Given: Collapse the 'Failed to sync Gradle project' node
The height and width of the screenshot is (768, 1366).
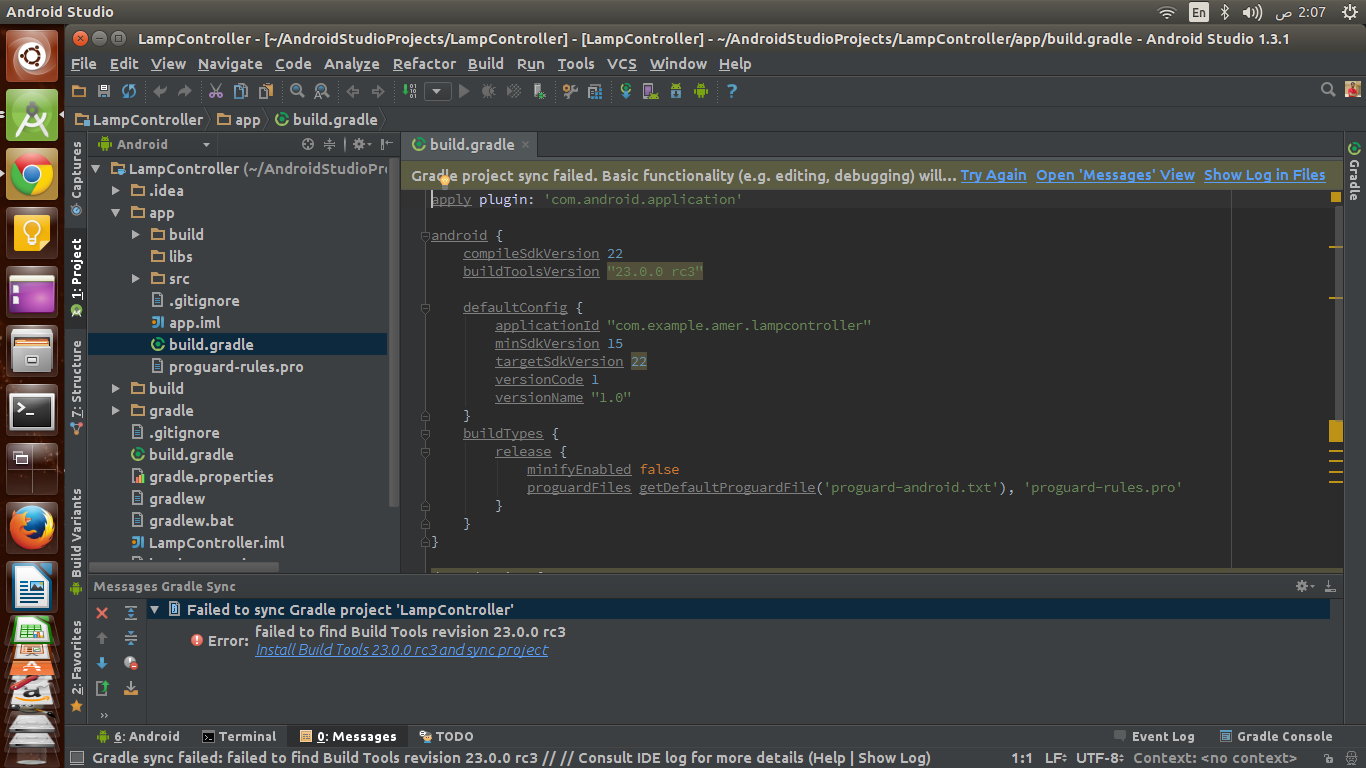Looking at the screenshot, I should pos(155,609).
